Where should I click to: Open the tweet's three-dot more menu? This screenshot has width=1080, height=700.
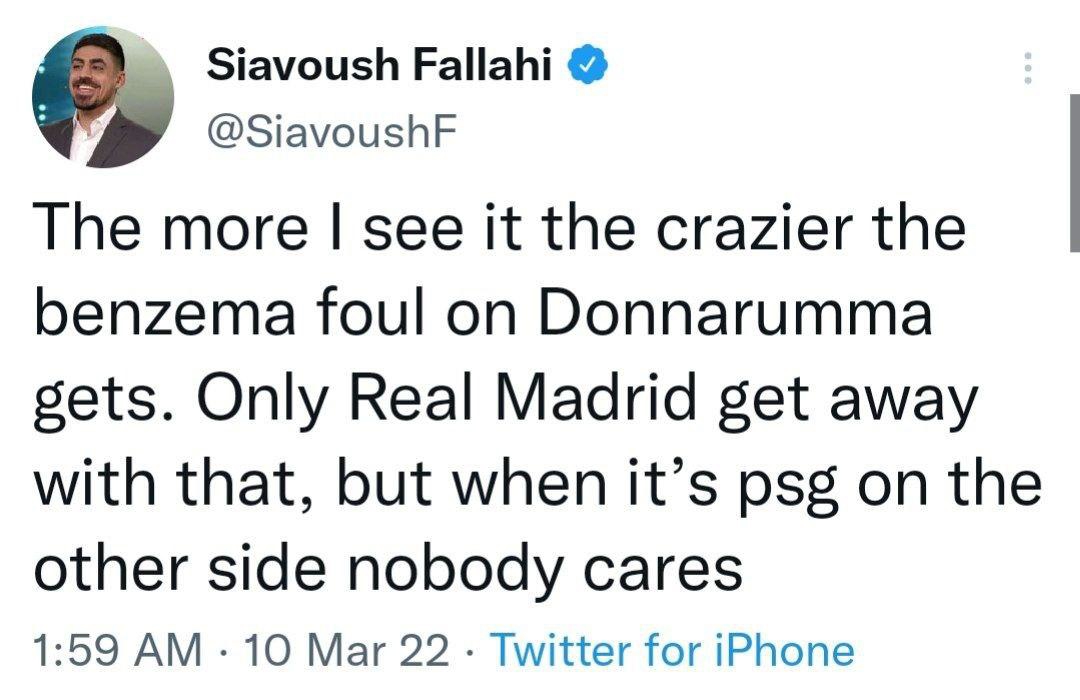click(x=1025, y=68)
